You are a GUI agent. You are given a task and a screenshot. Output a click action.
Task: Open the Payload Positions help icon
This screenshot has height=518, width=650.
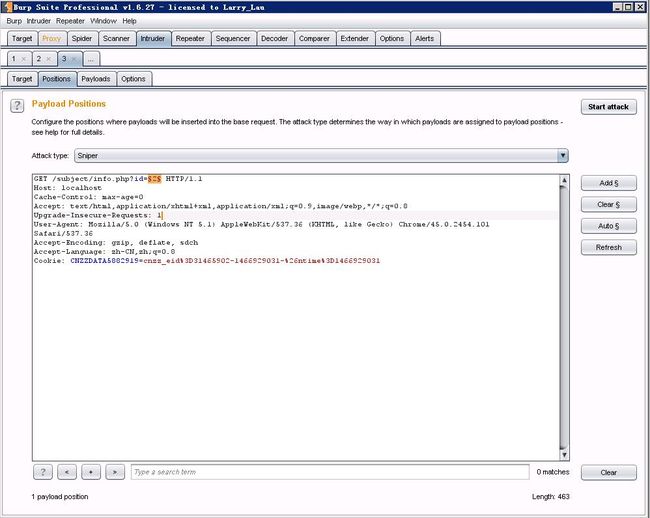[17, 106]
